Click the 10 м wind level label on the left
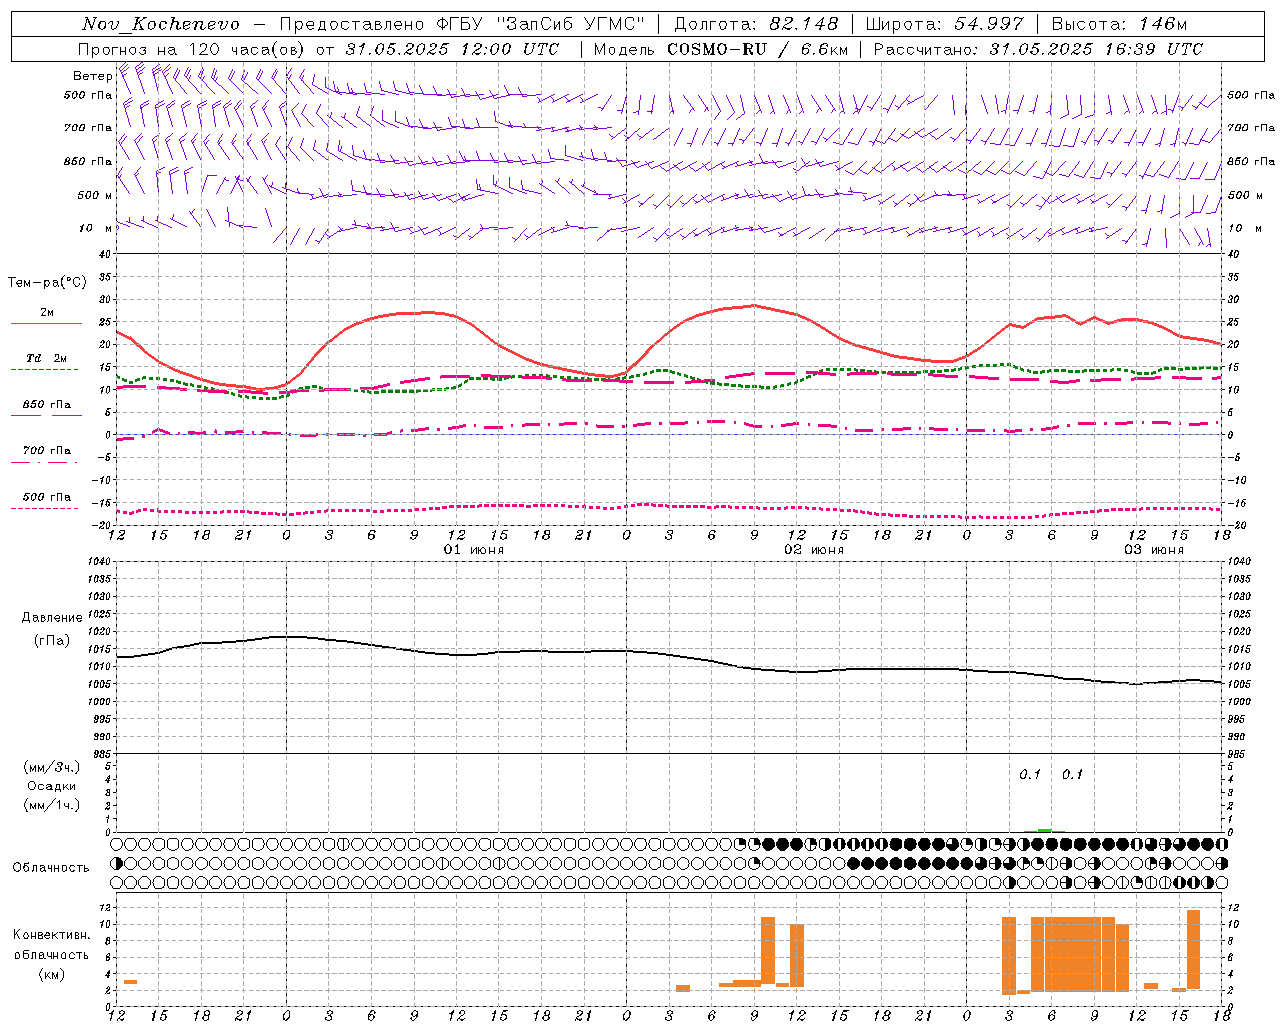 point(96,229)
